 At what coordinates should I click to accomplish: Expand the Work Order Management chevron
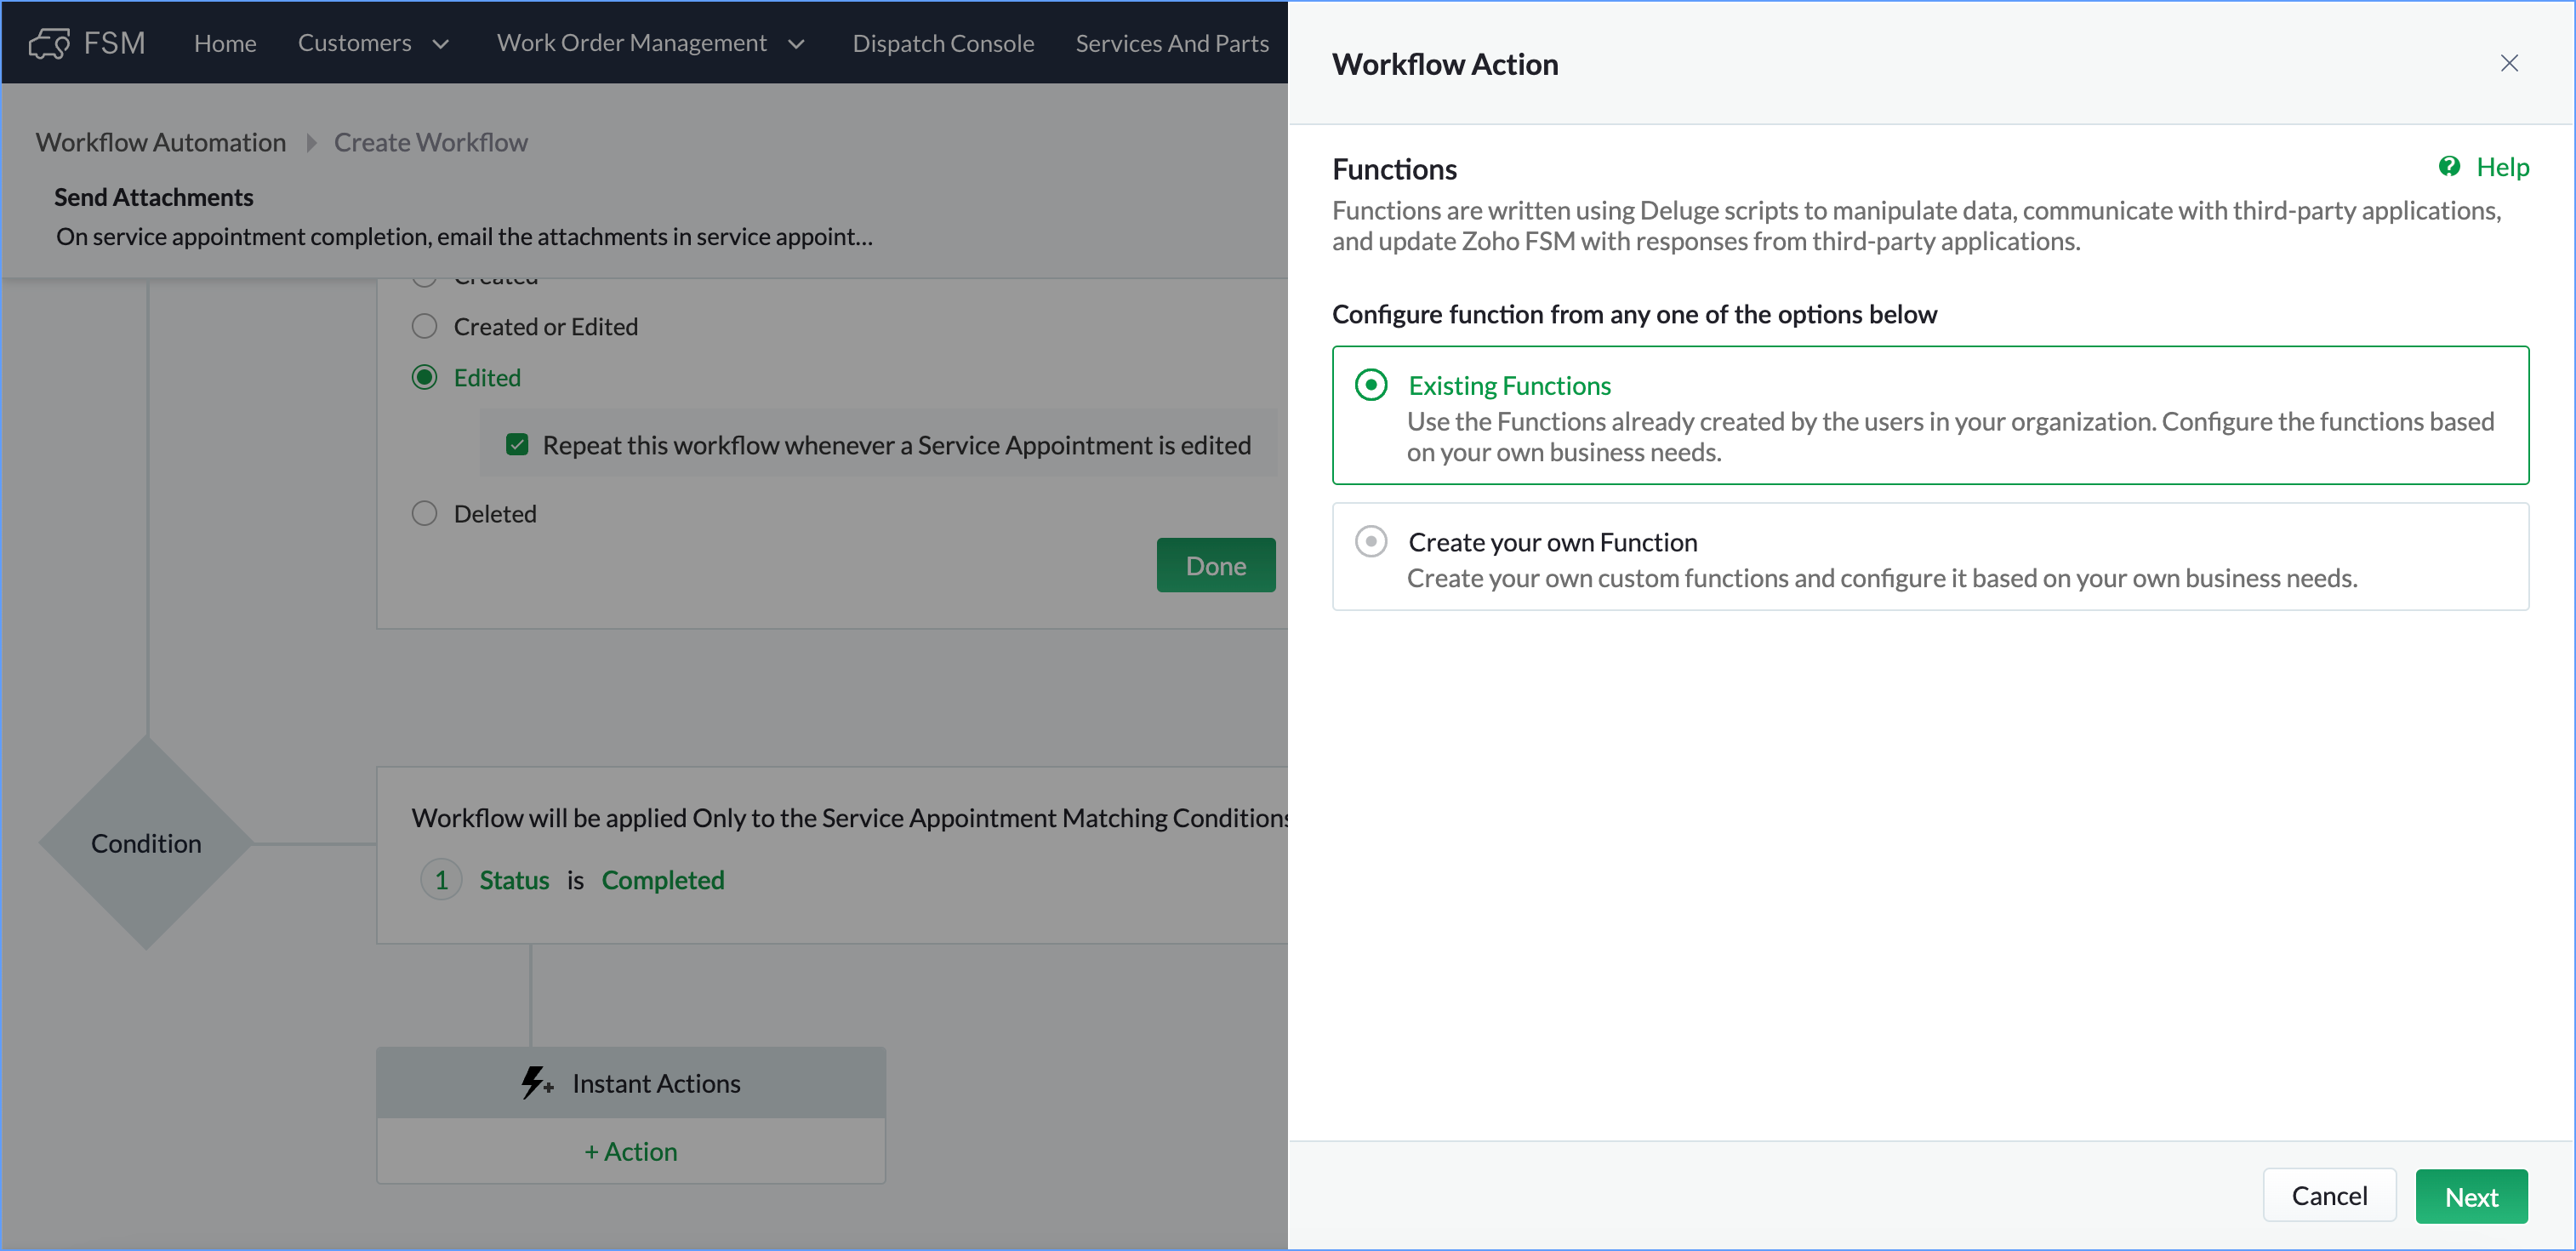(x=797, y=44)
